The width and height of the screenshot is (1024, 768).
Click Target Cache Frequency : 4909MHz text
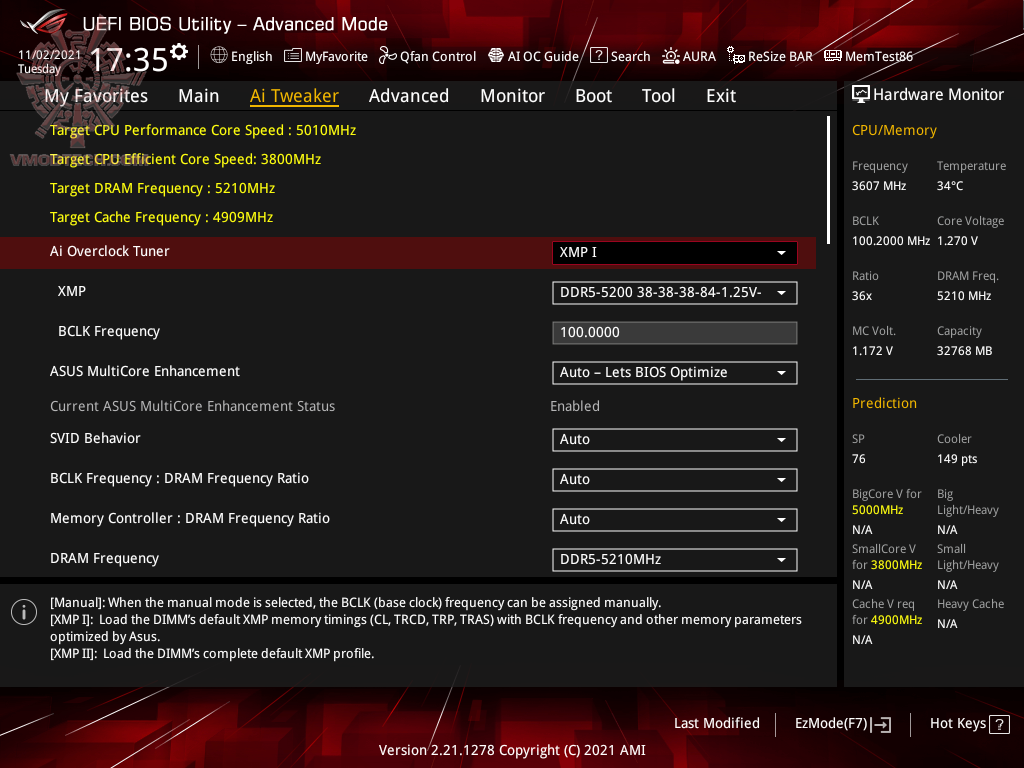(x=161, y=217)
